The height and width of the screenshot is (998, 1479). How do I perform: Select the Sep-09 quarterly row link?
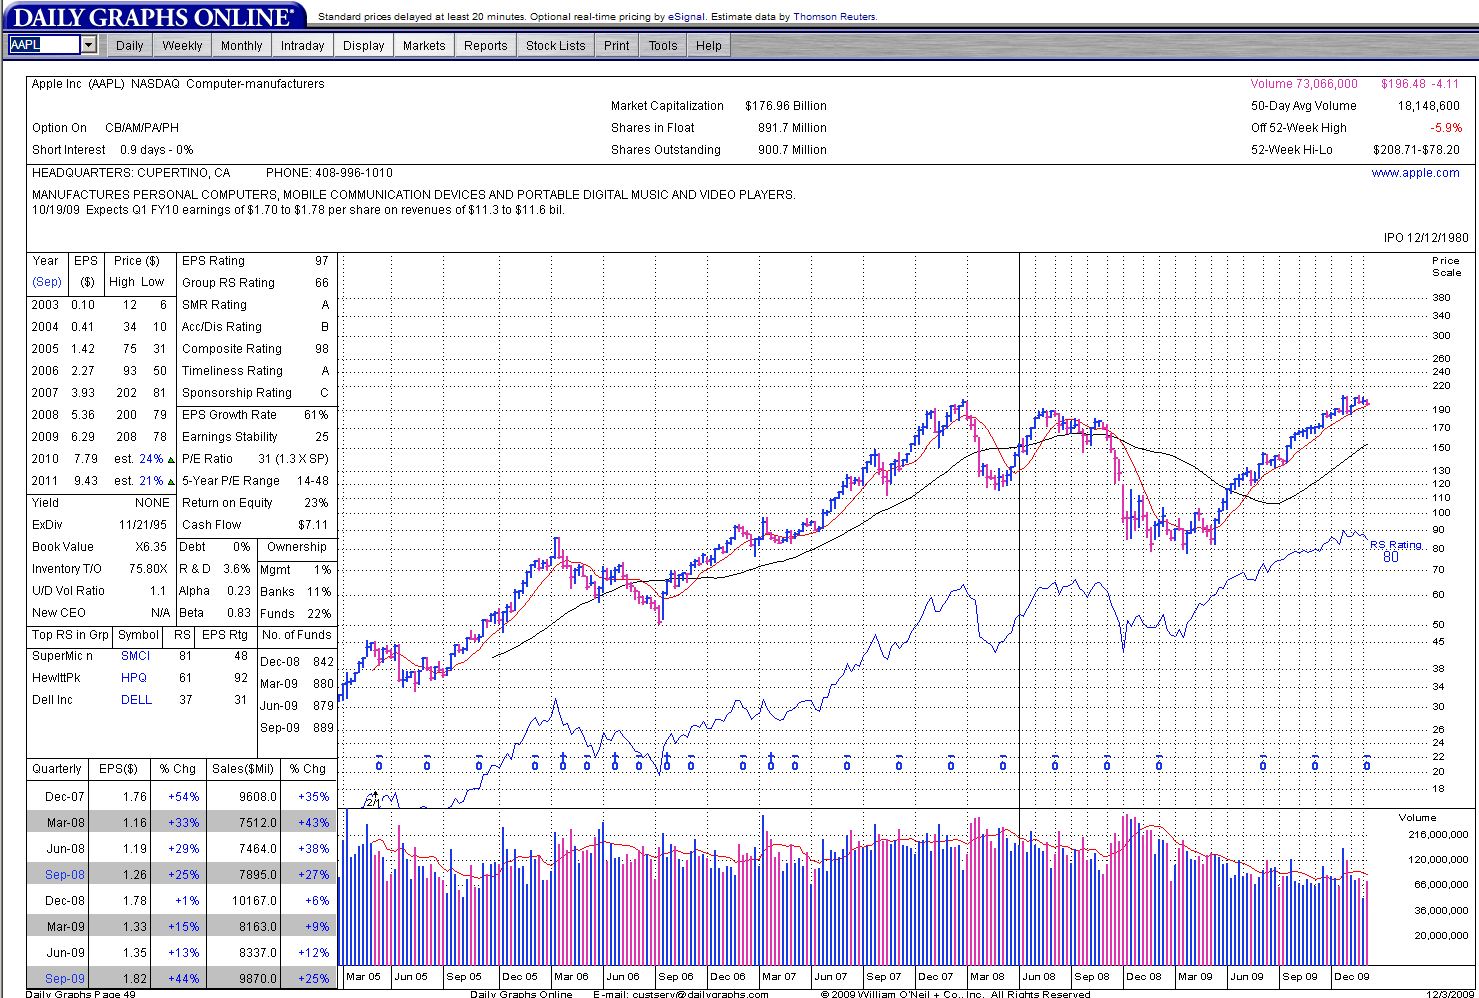click(65, 979)
